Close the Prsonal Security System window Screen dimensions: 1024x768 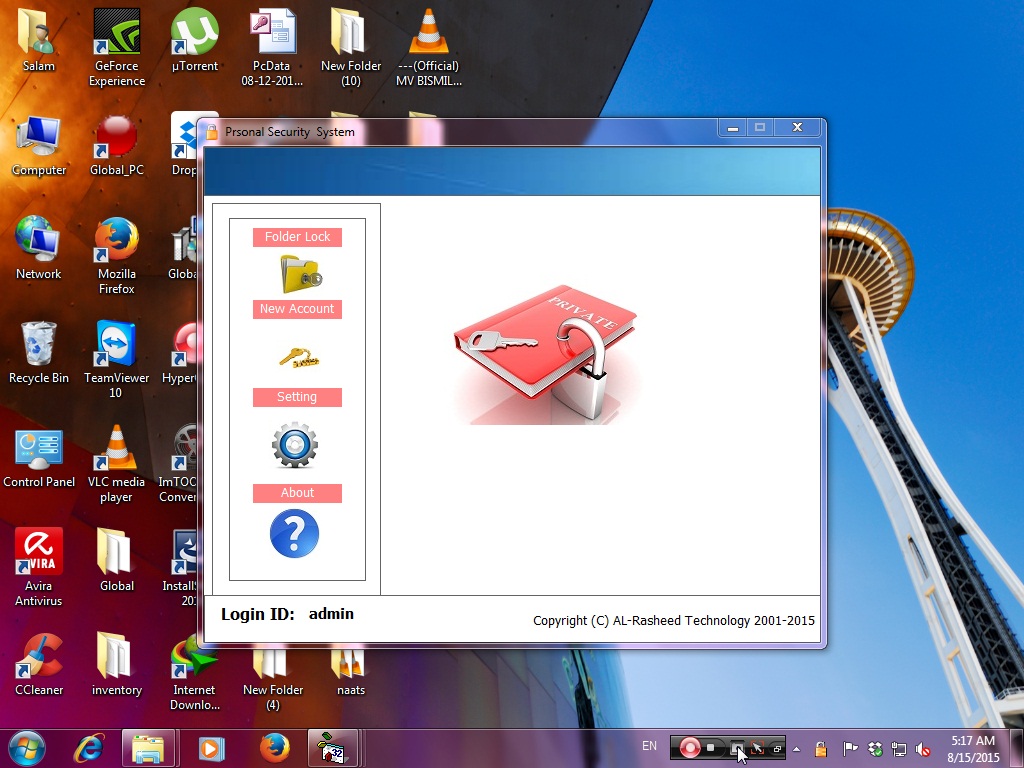pos(797,127)
